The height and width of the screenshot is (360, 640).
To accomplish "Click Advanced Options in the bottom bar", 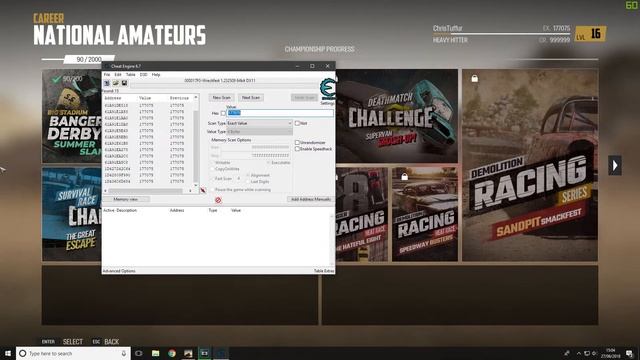I will pos(119,271).
